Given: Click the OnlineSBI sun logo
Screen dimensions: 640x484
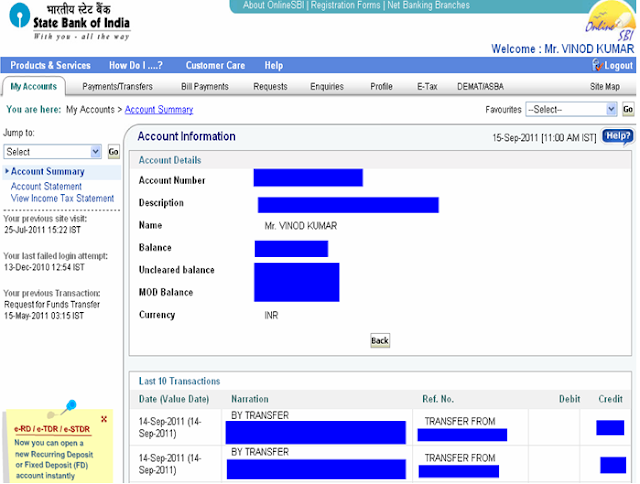Looking at the screenshot, I should [611, 21].
